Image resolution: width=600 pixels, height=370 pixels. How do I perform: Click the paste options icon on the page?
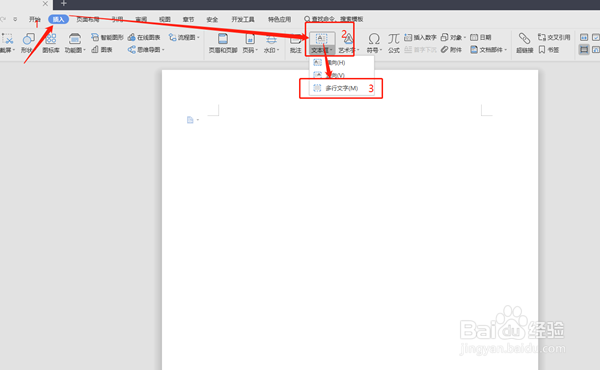pyautogui.click(x=190, y=120)
